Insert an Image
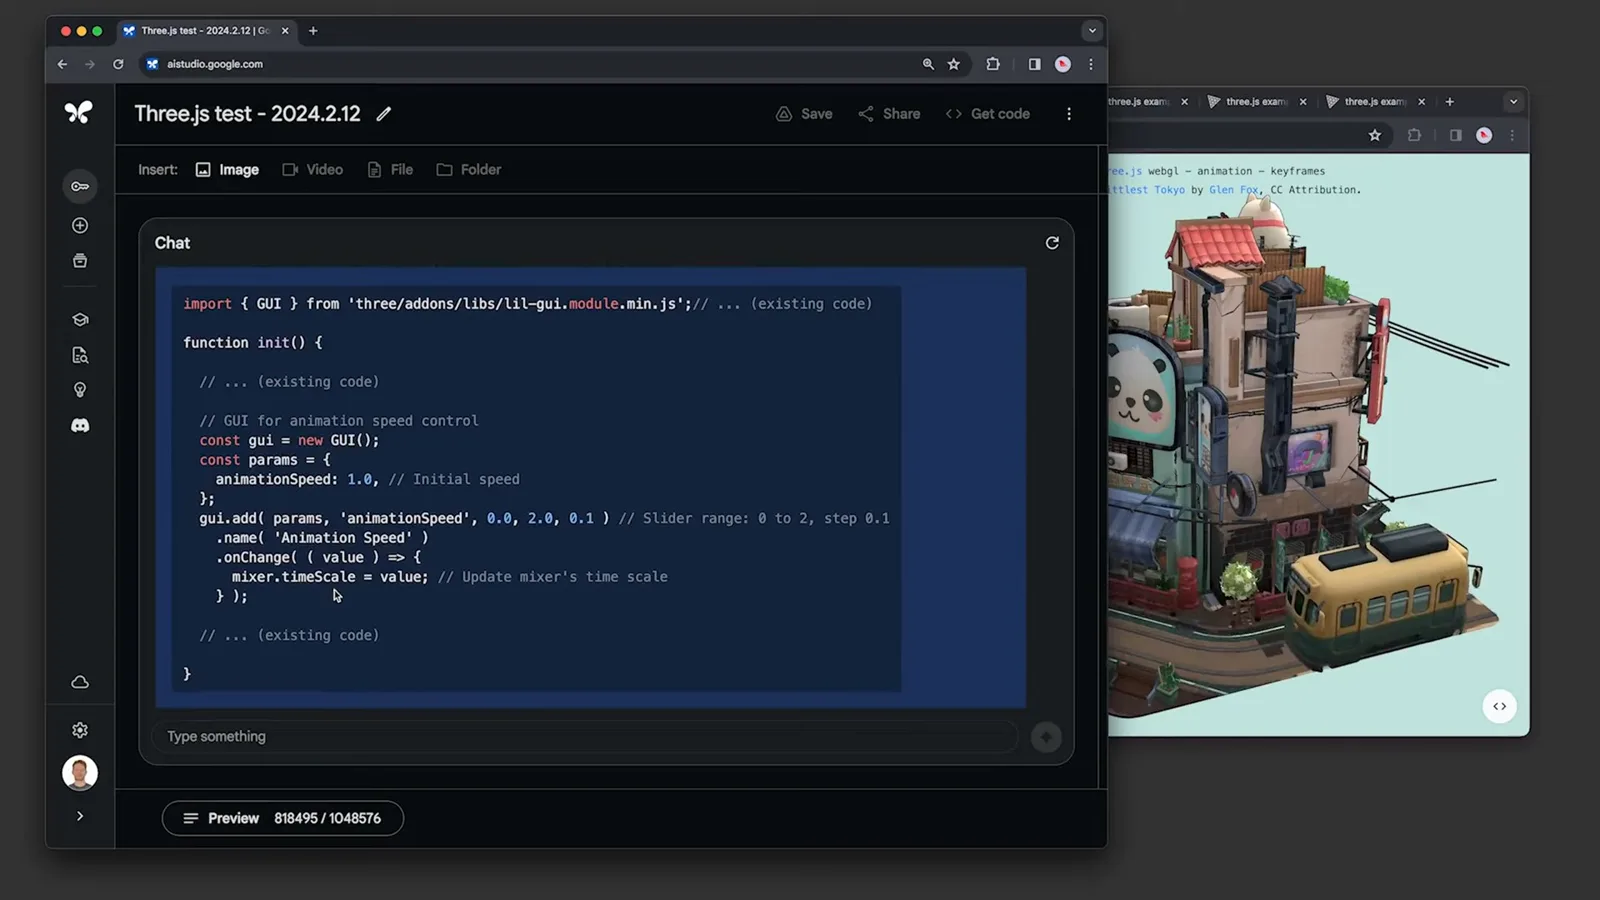This screenshot has width=1600, height=900. (x=227, y=170)
